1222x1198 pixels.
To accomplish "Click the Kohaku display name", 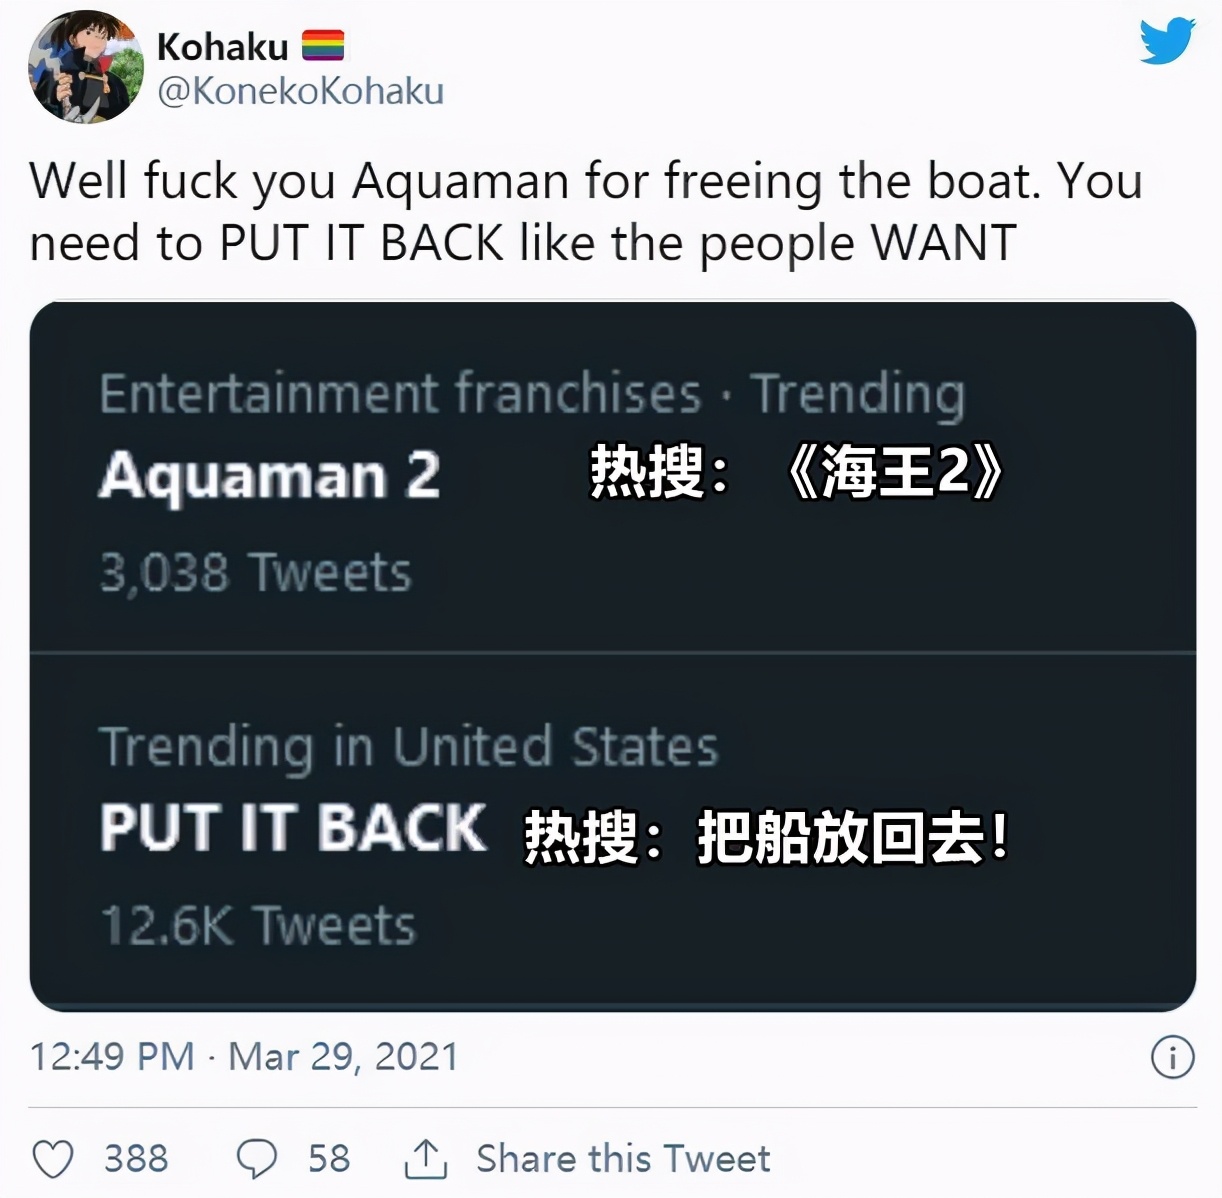I will click(x=222, y=46).
